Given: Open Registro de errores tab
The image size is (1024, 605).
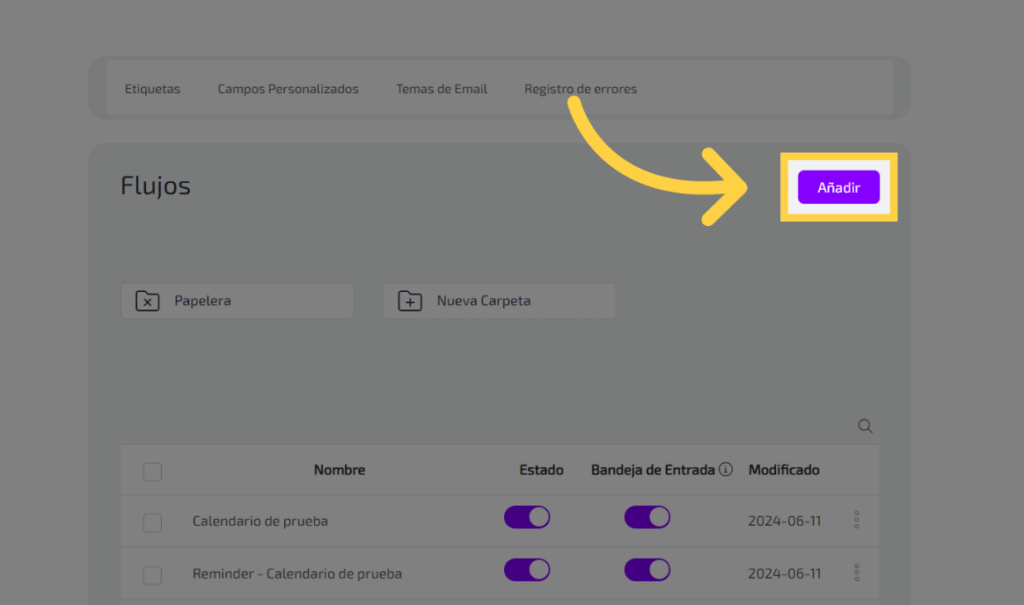Looking at the screenshot, I should pos(580,89).
